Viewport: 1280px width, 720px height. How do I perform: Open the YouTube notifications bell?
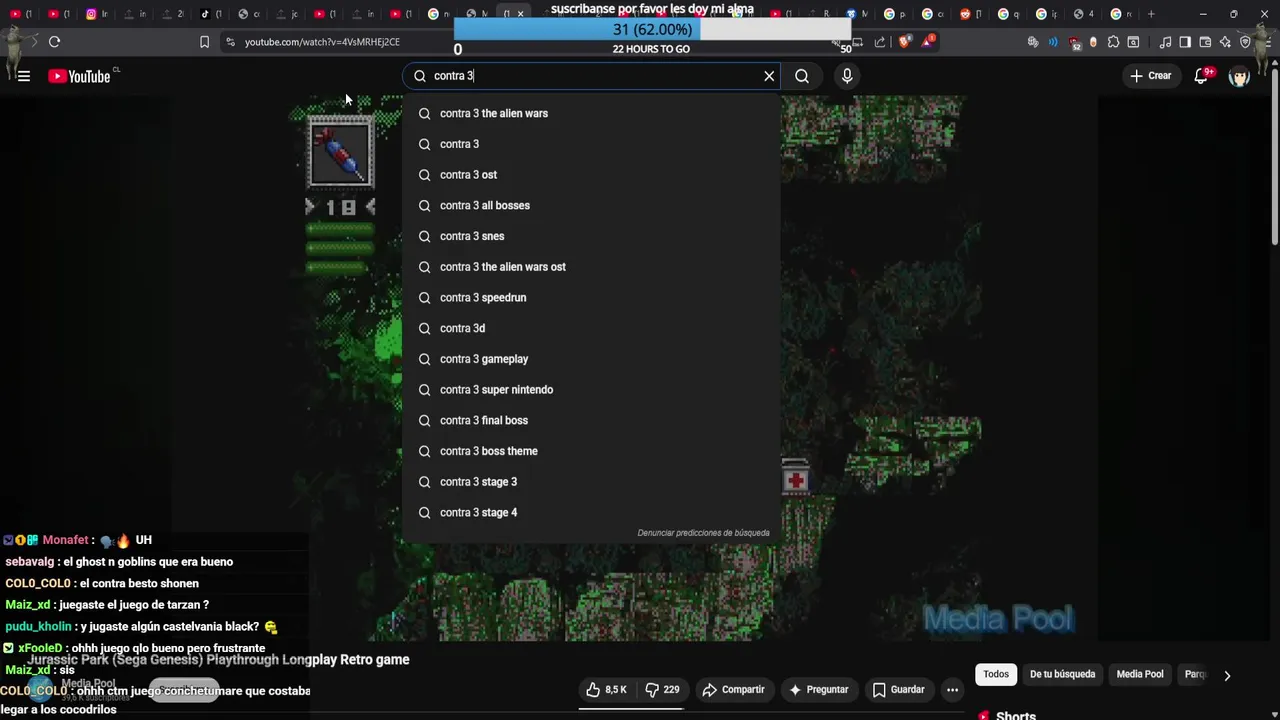1202,76
